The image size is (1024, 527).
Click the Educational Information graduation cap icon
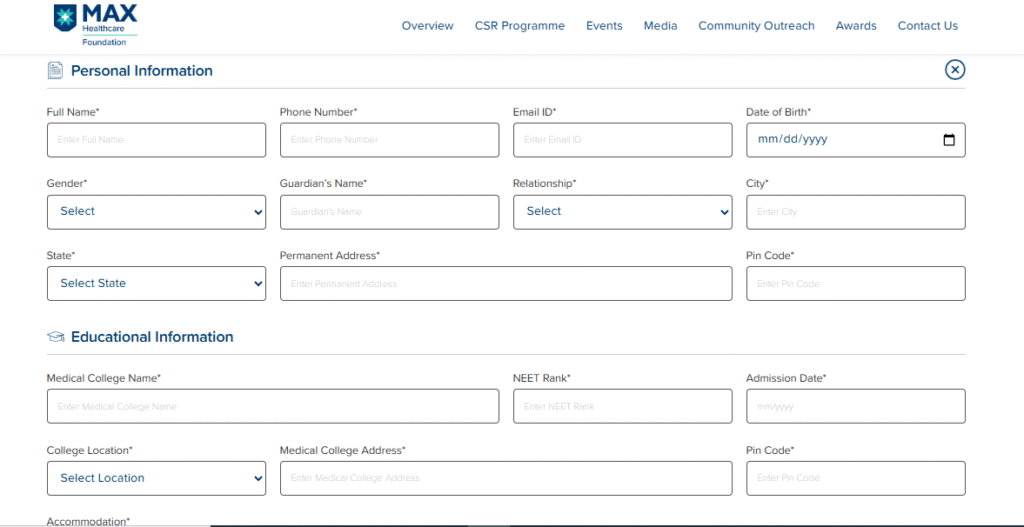coord(56,337)
